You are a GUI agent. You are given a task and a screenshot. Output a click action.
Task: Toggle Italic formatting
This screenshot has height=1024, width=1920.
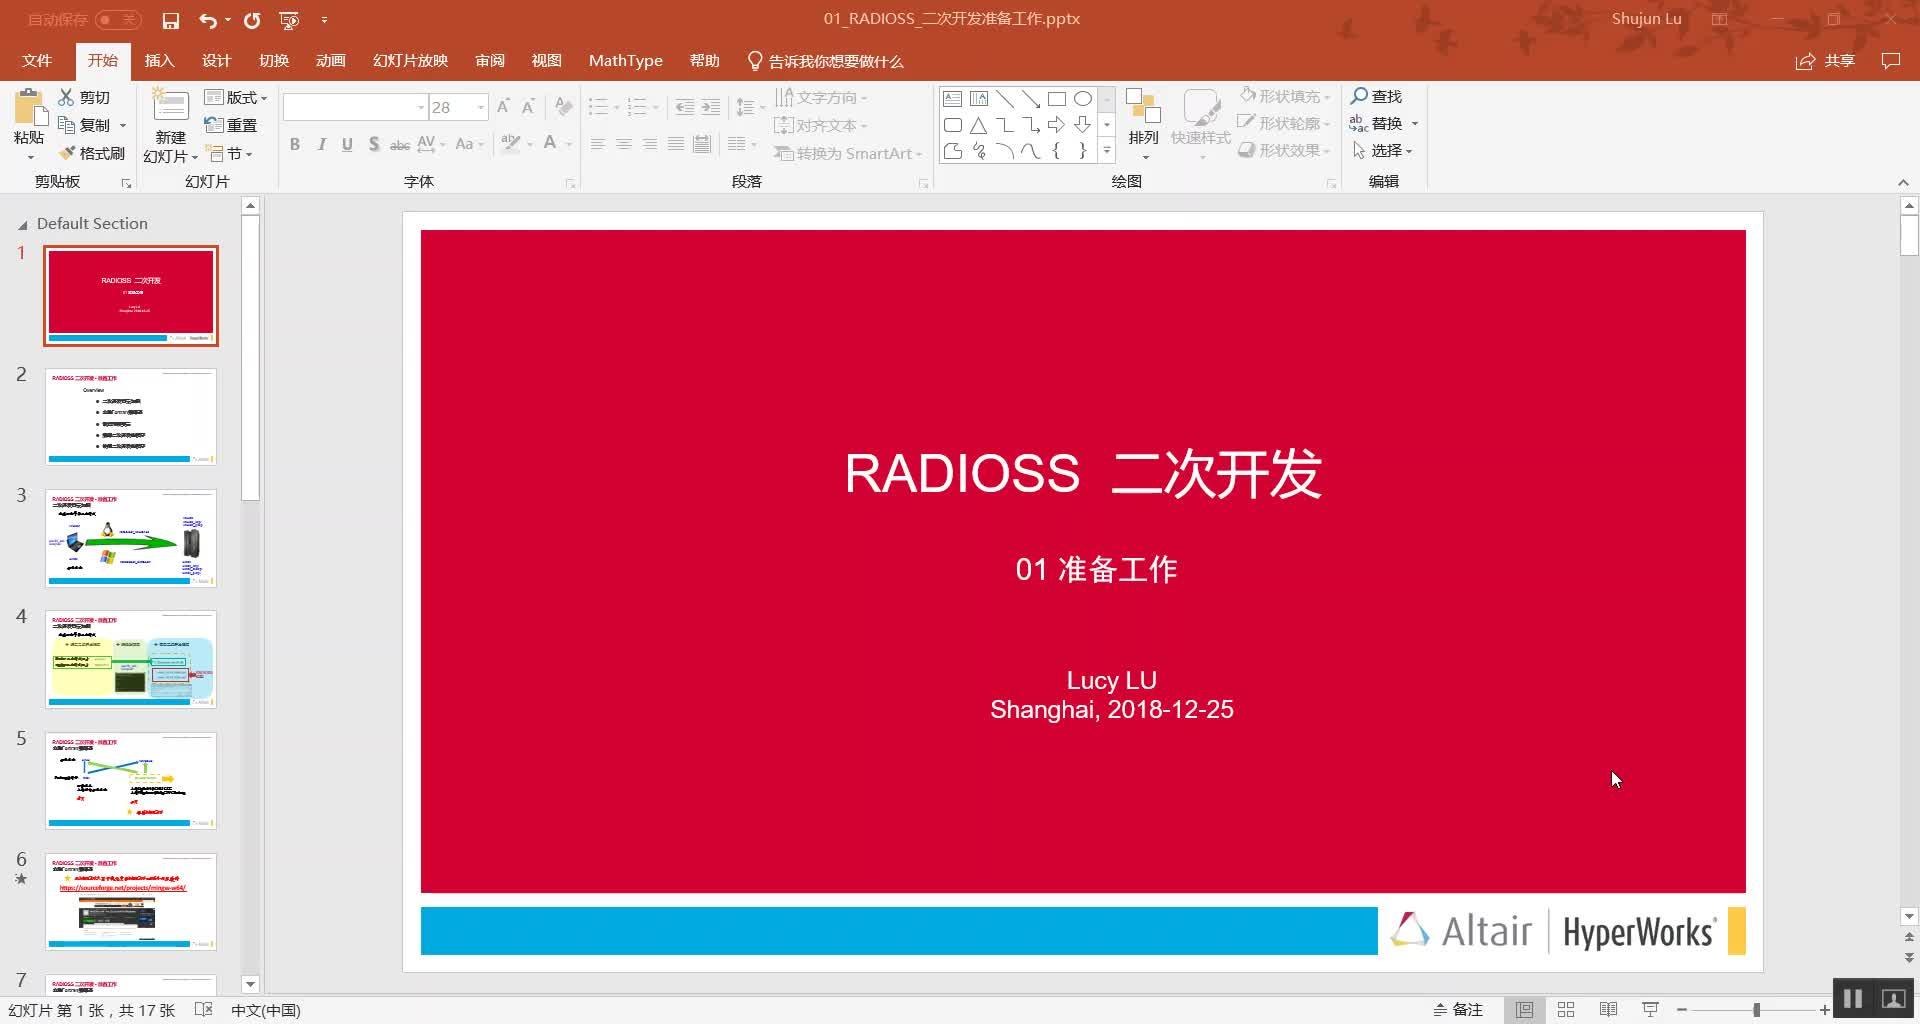tap(320, 144)
